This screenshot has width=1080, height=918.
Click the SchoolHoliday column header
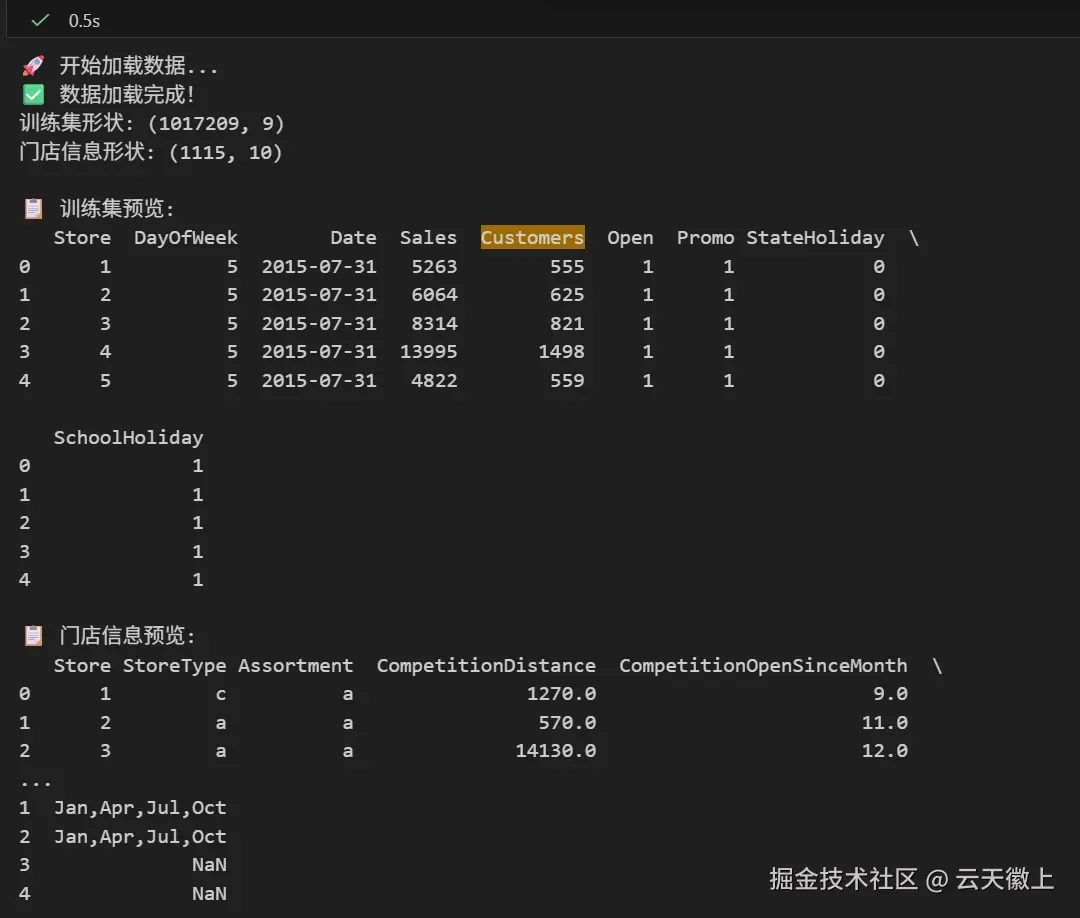[x=128, y=438]
